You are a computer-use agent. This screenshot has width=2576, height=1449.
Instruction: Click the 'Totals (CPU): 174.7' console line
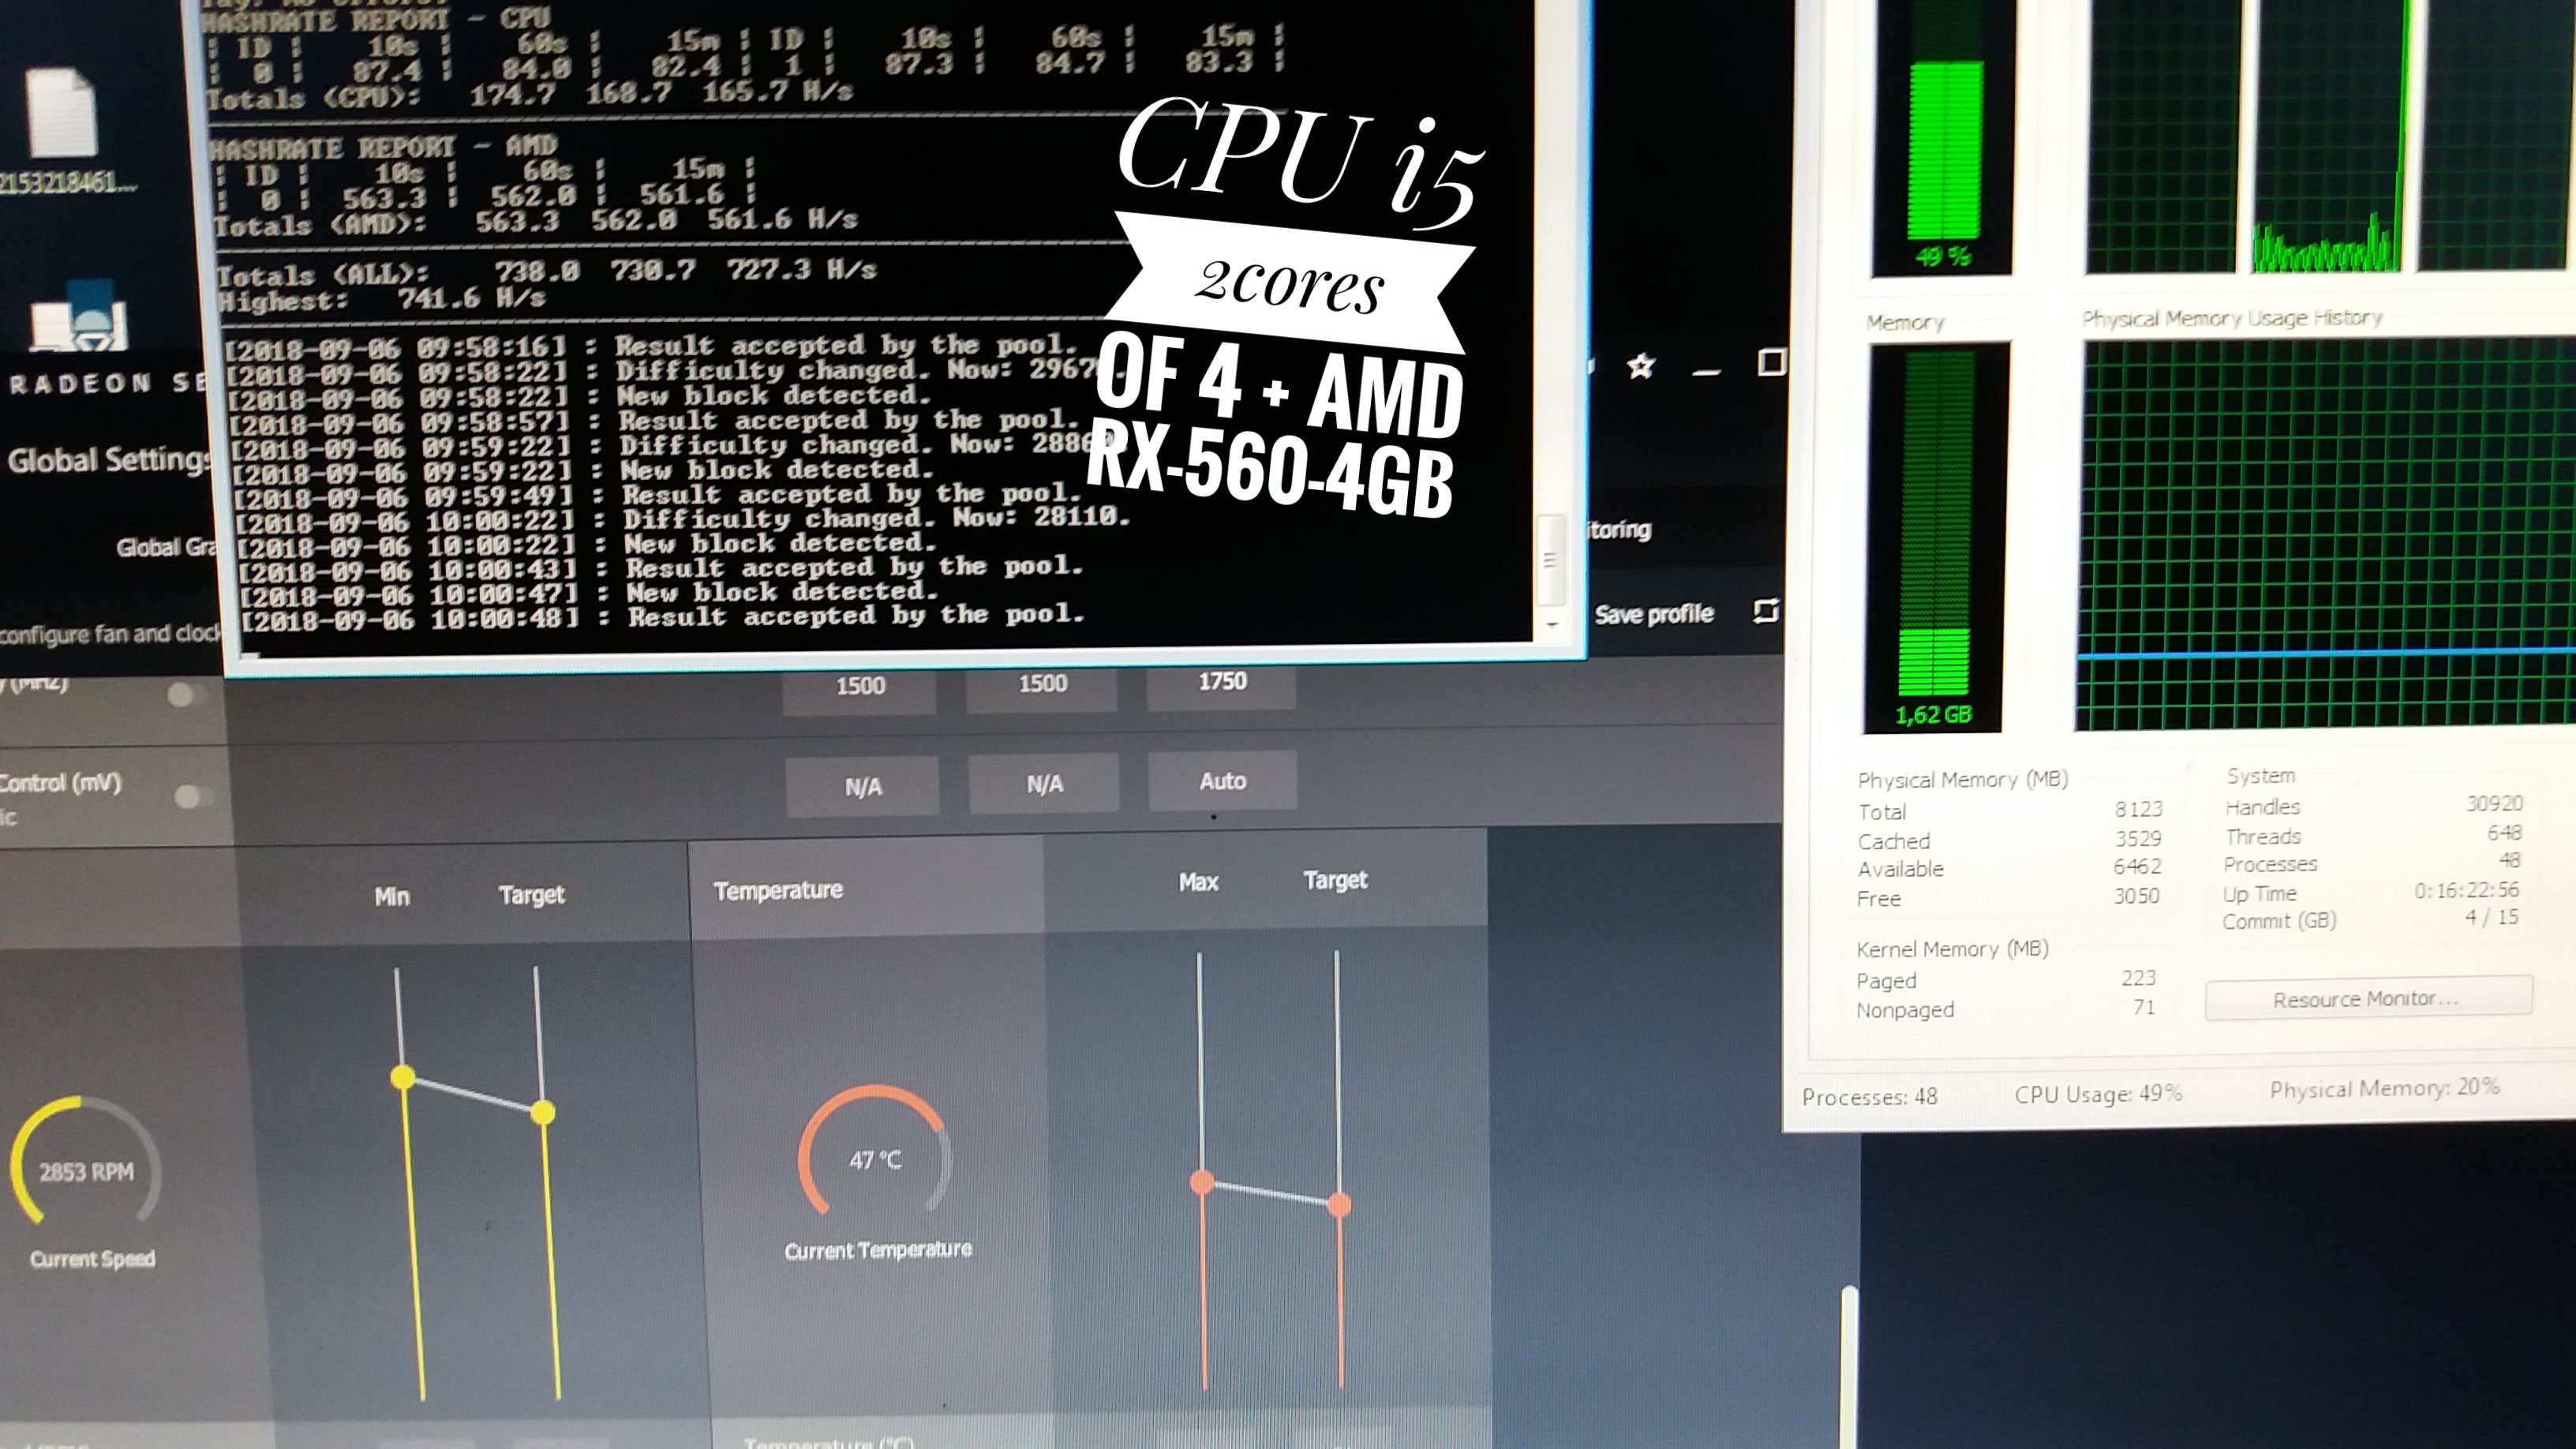[529, 95]
